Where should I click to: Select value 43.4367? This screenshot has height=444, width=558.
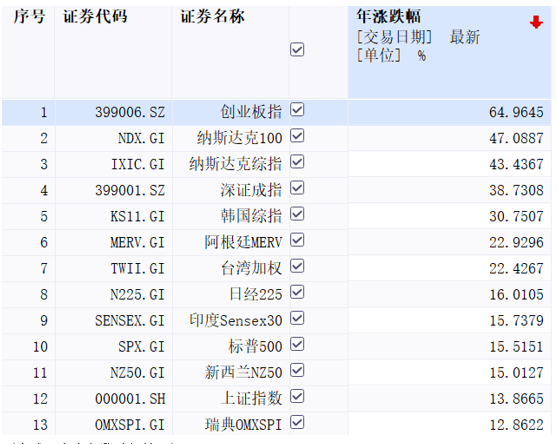(x=516, y=164)
